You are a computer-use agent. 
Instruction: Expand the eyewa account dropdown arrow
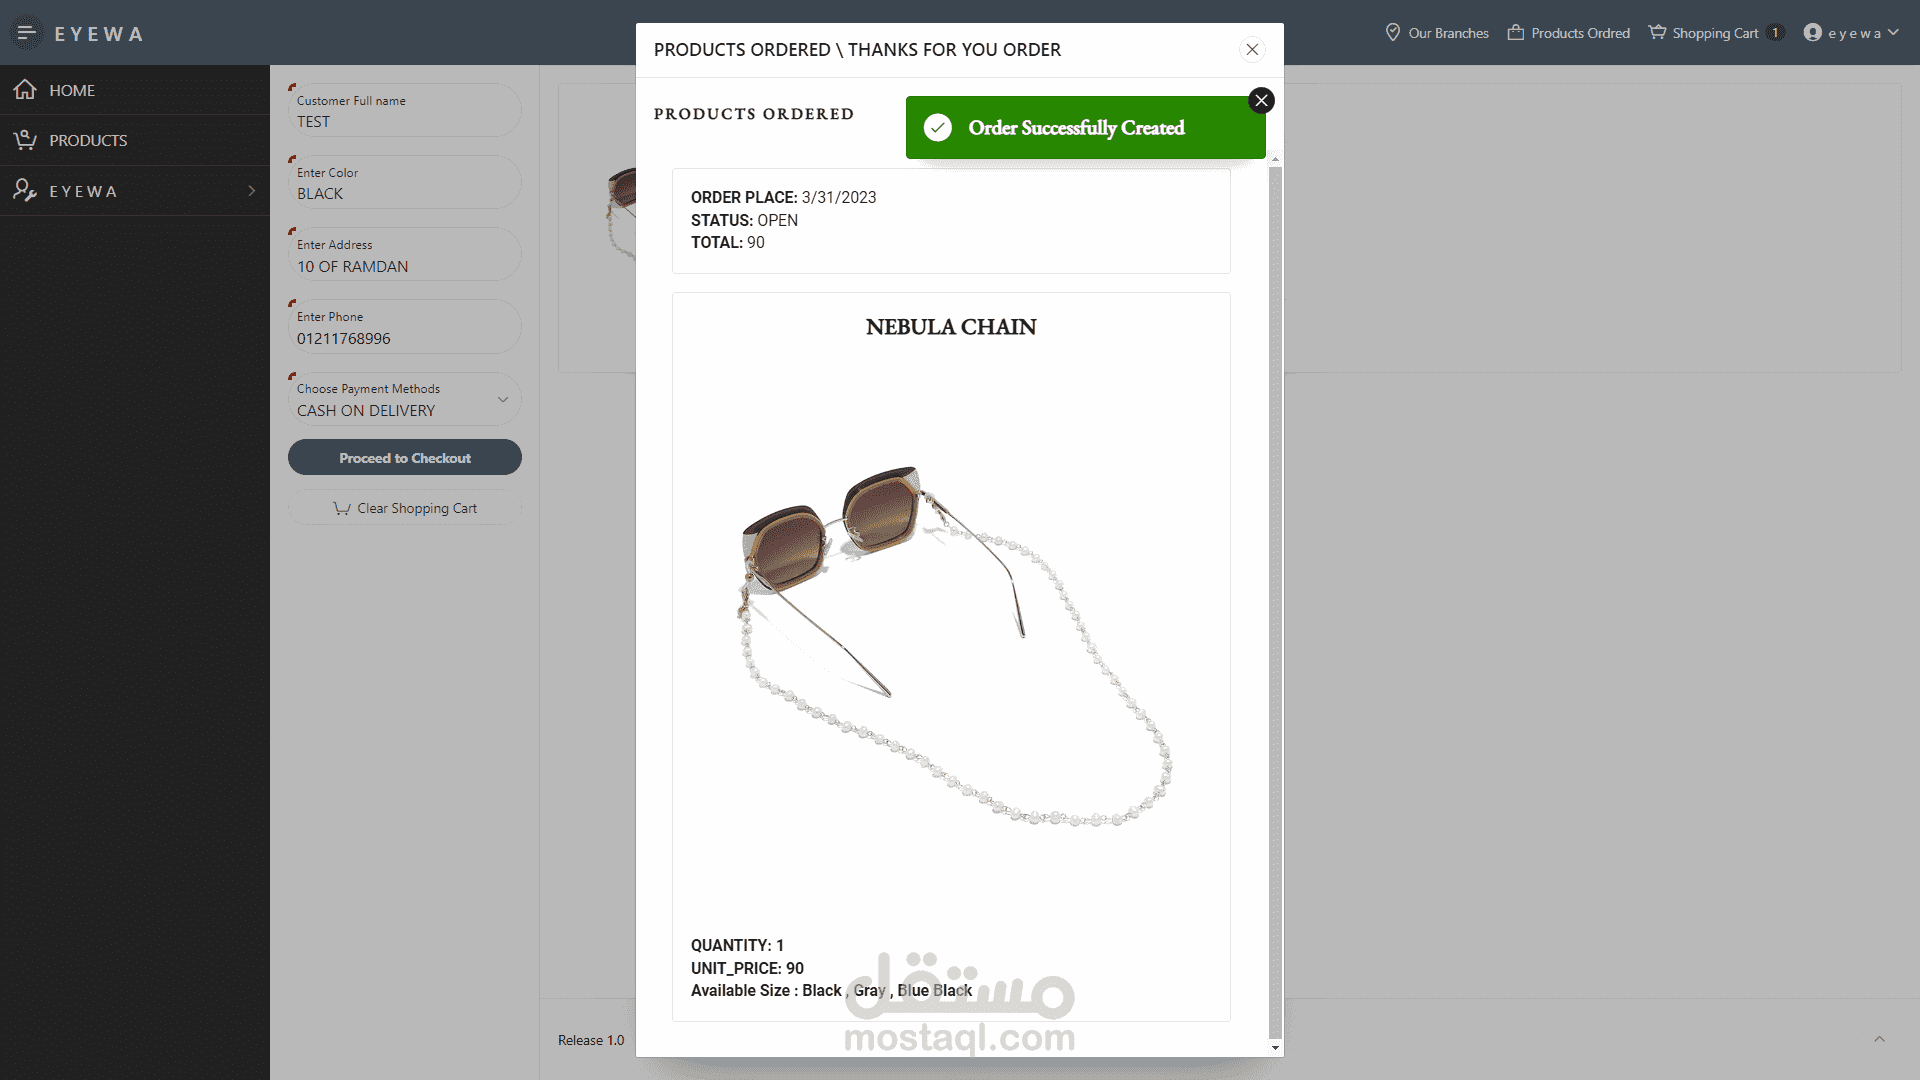click(1893, 33)
